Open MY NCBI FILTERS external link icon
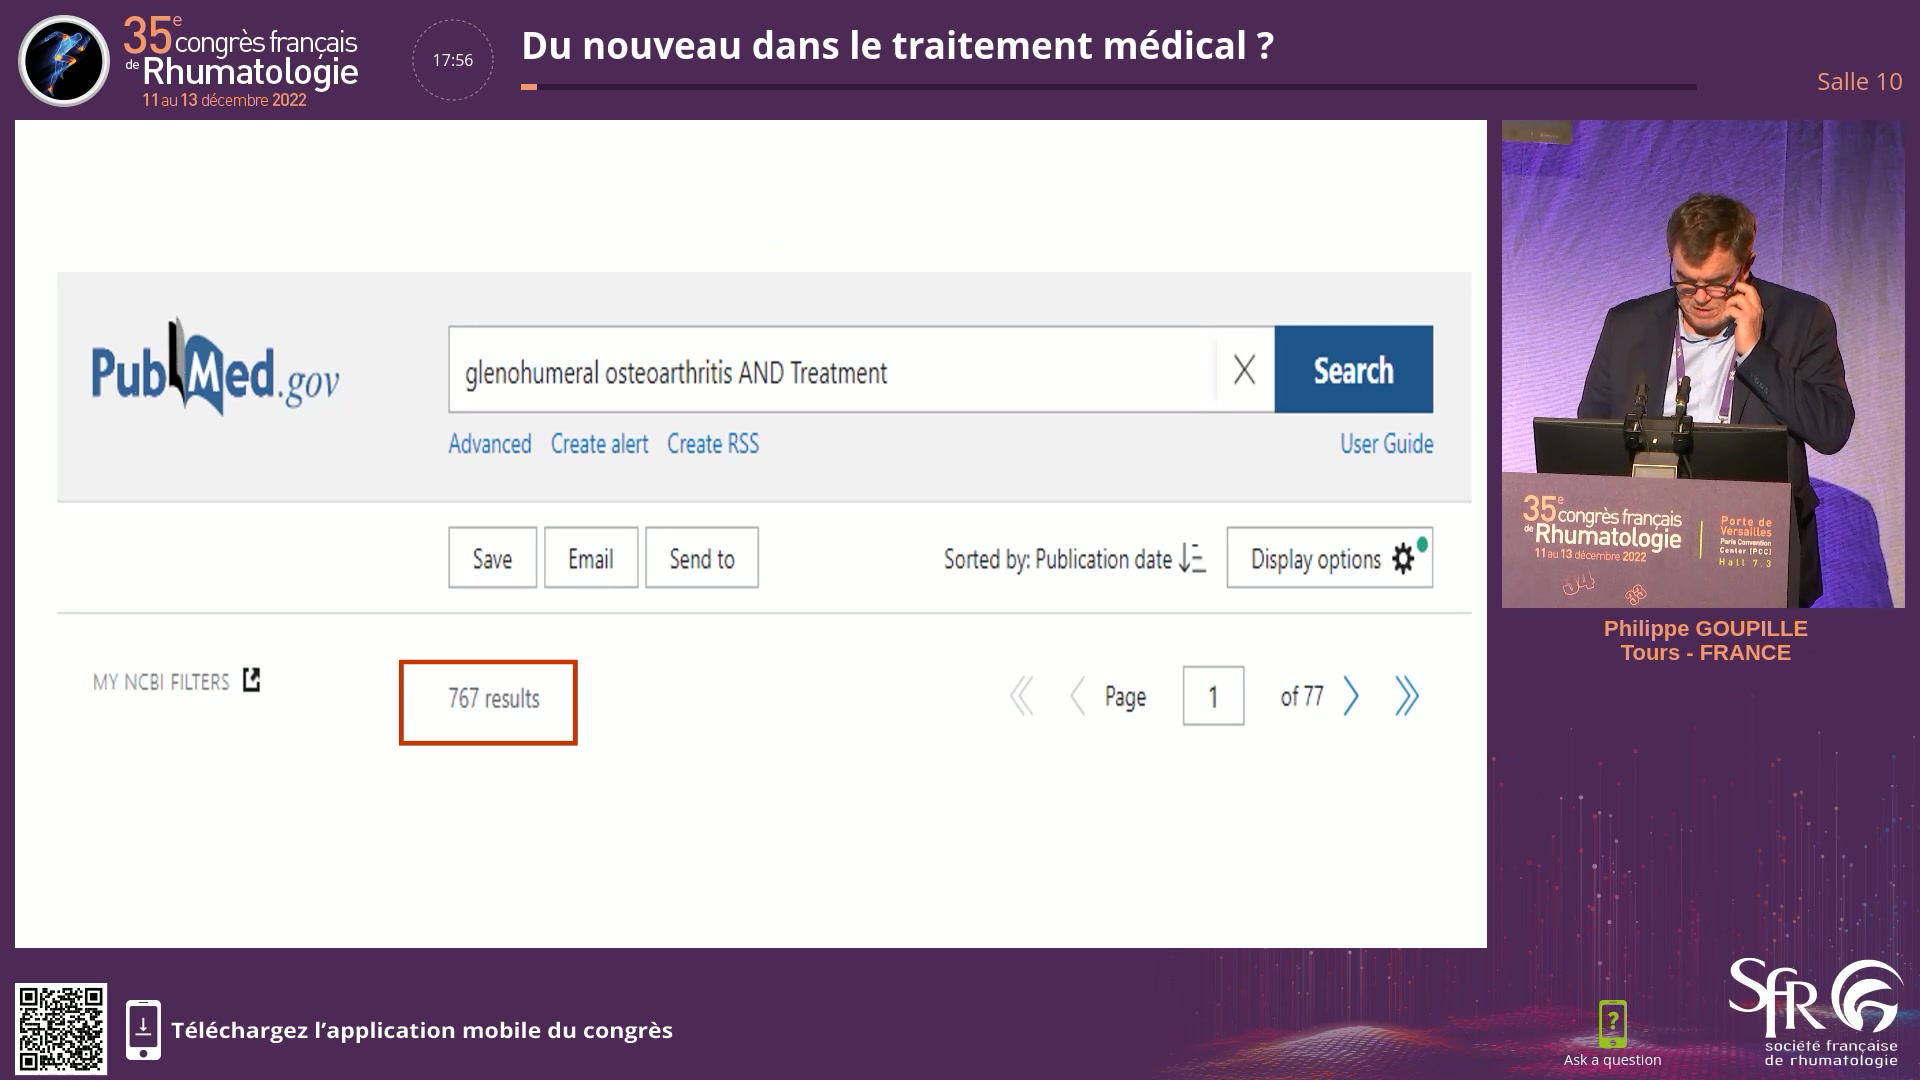 [252, 680]
